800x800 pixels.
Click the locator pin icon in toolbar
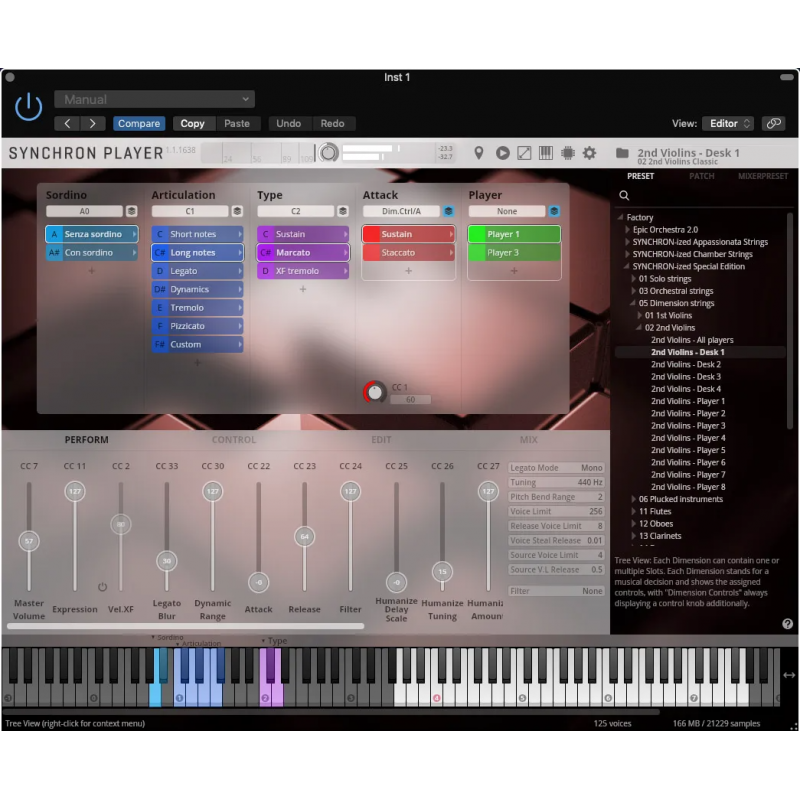[x=480, y=152]
